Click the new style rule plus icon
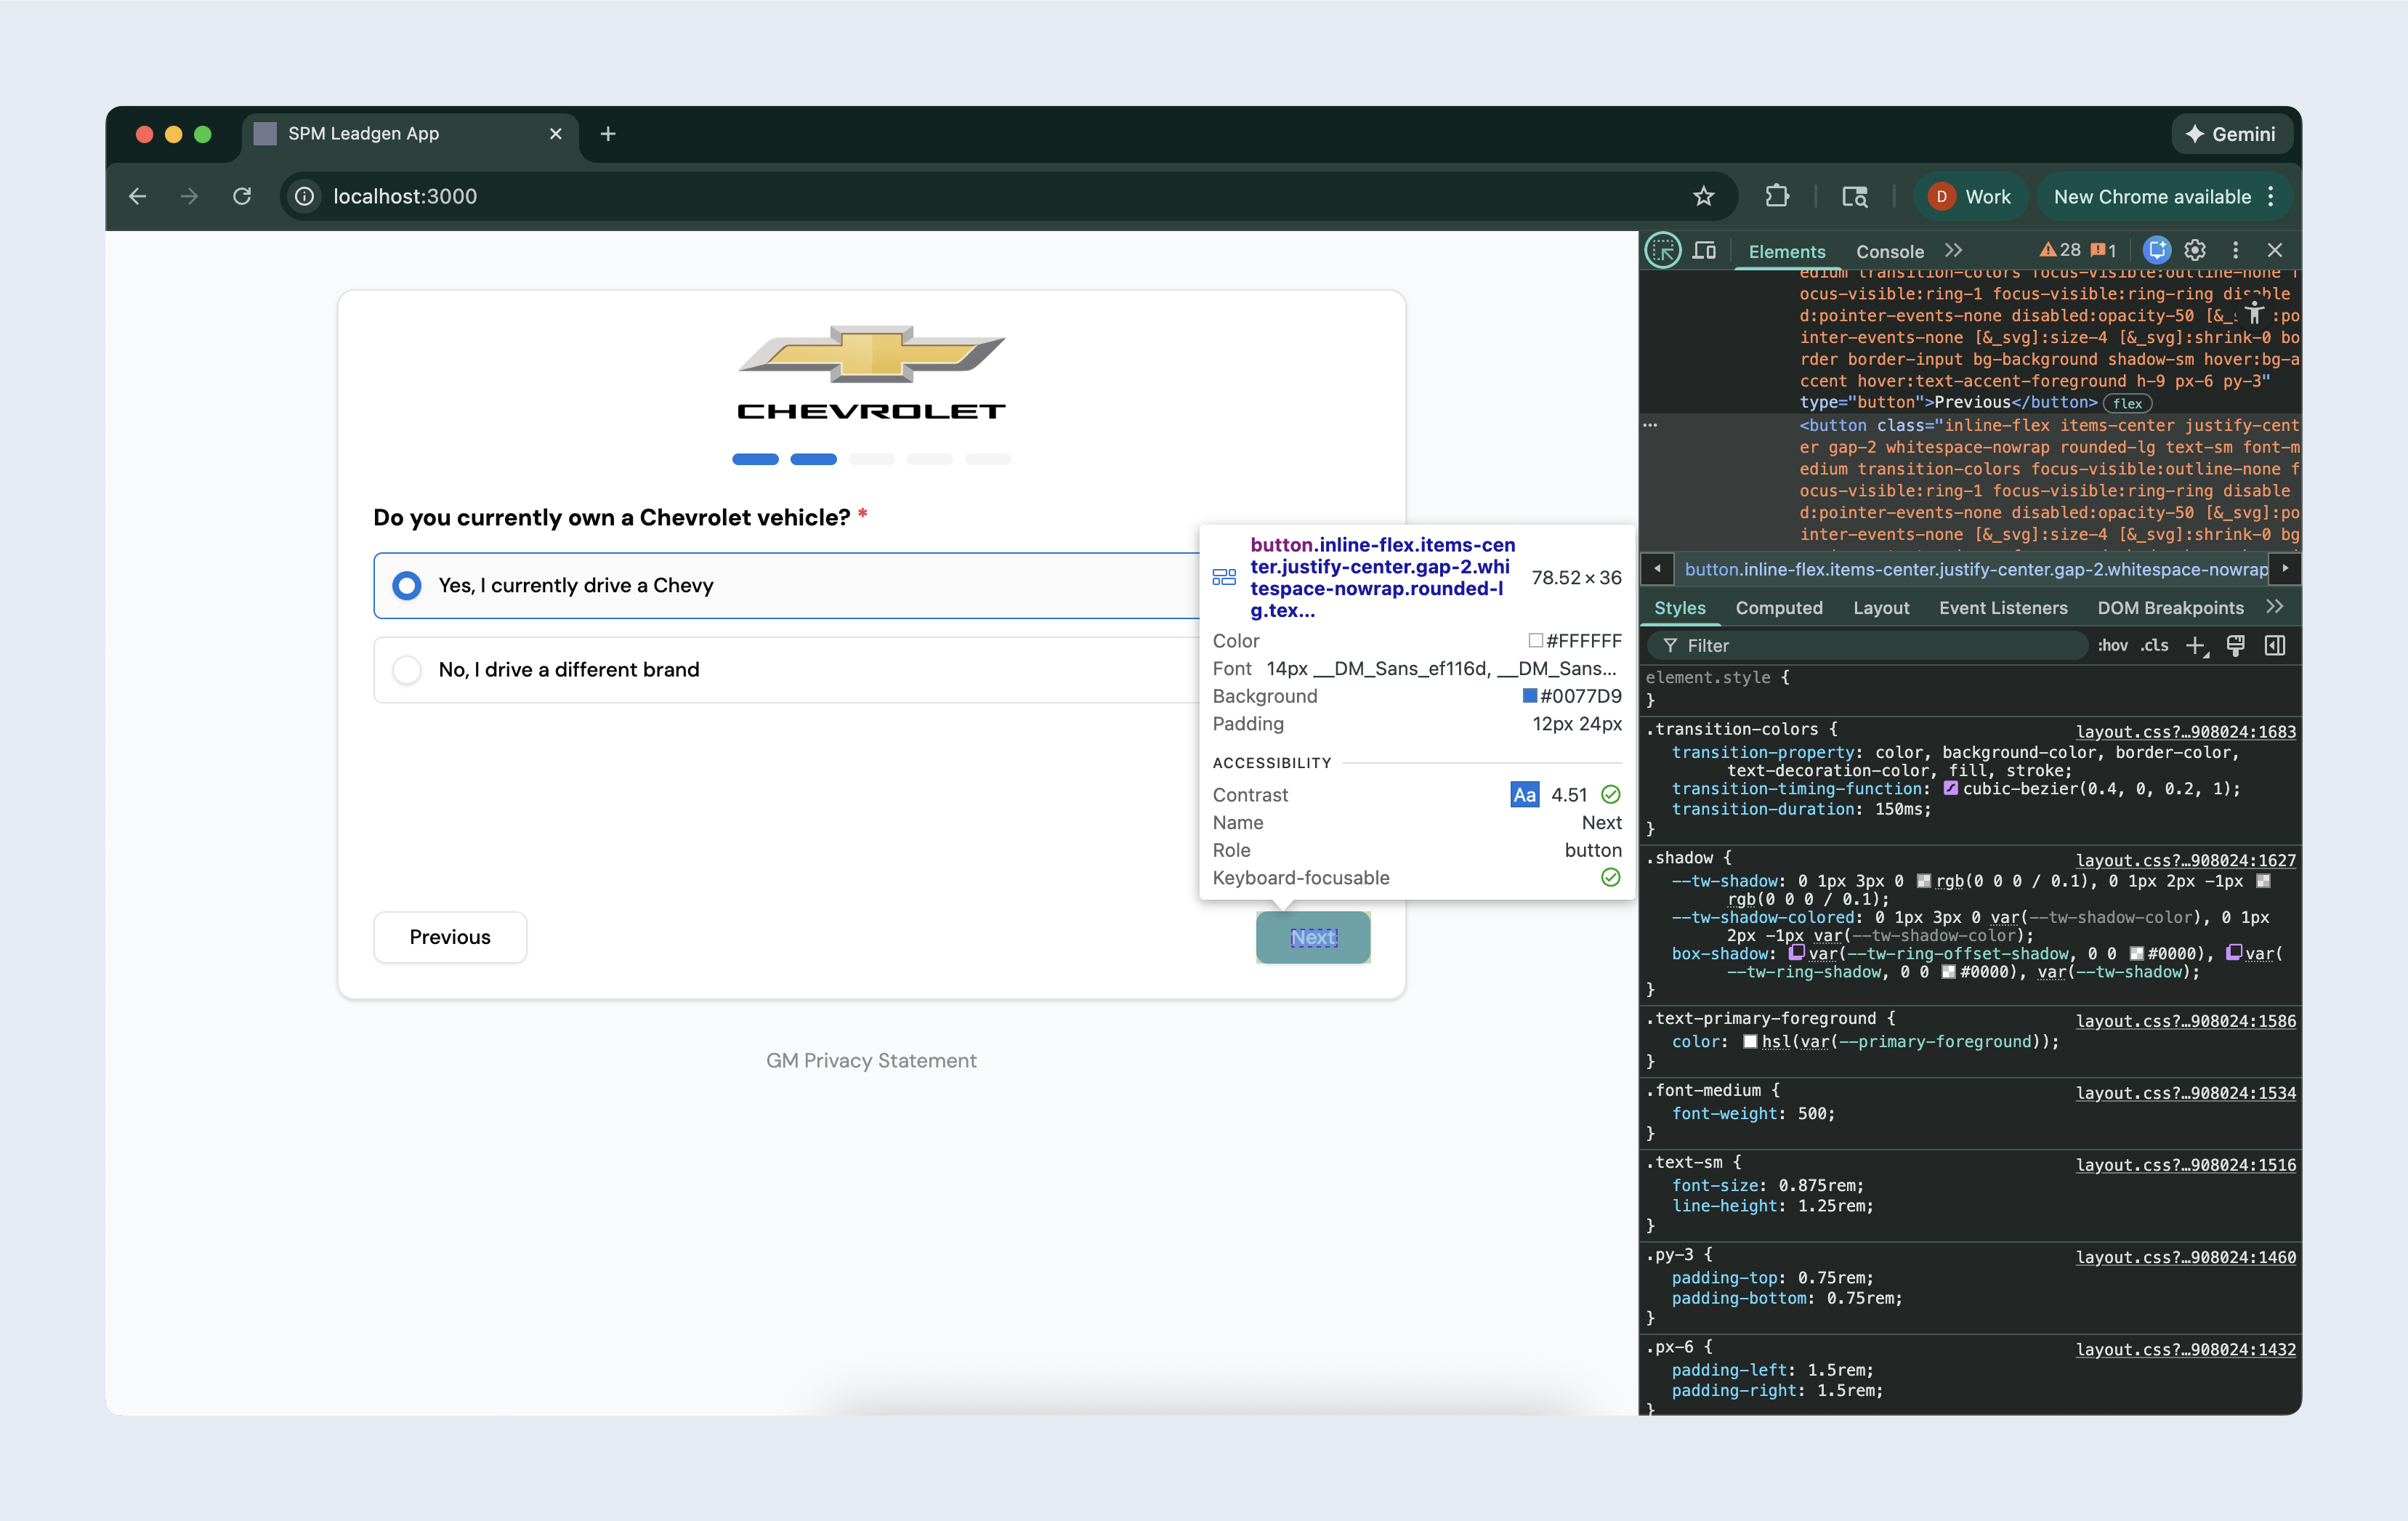 [x=2196, y=646]
